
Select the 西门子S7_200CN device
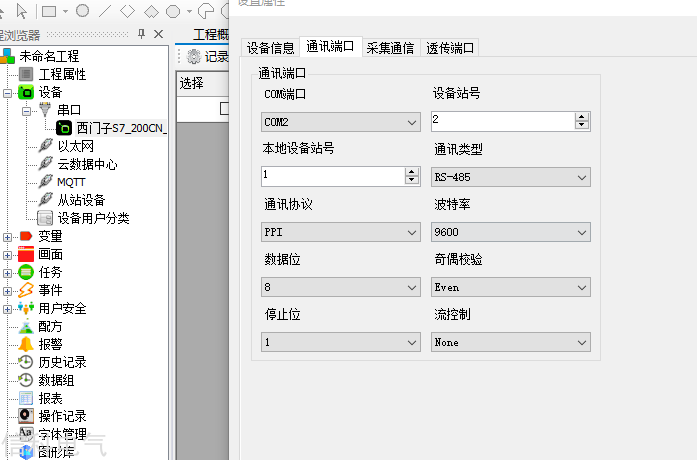point(121,128)
